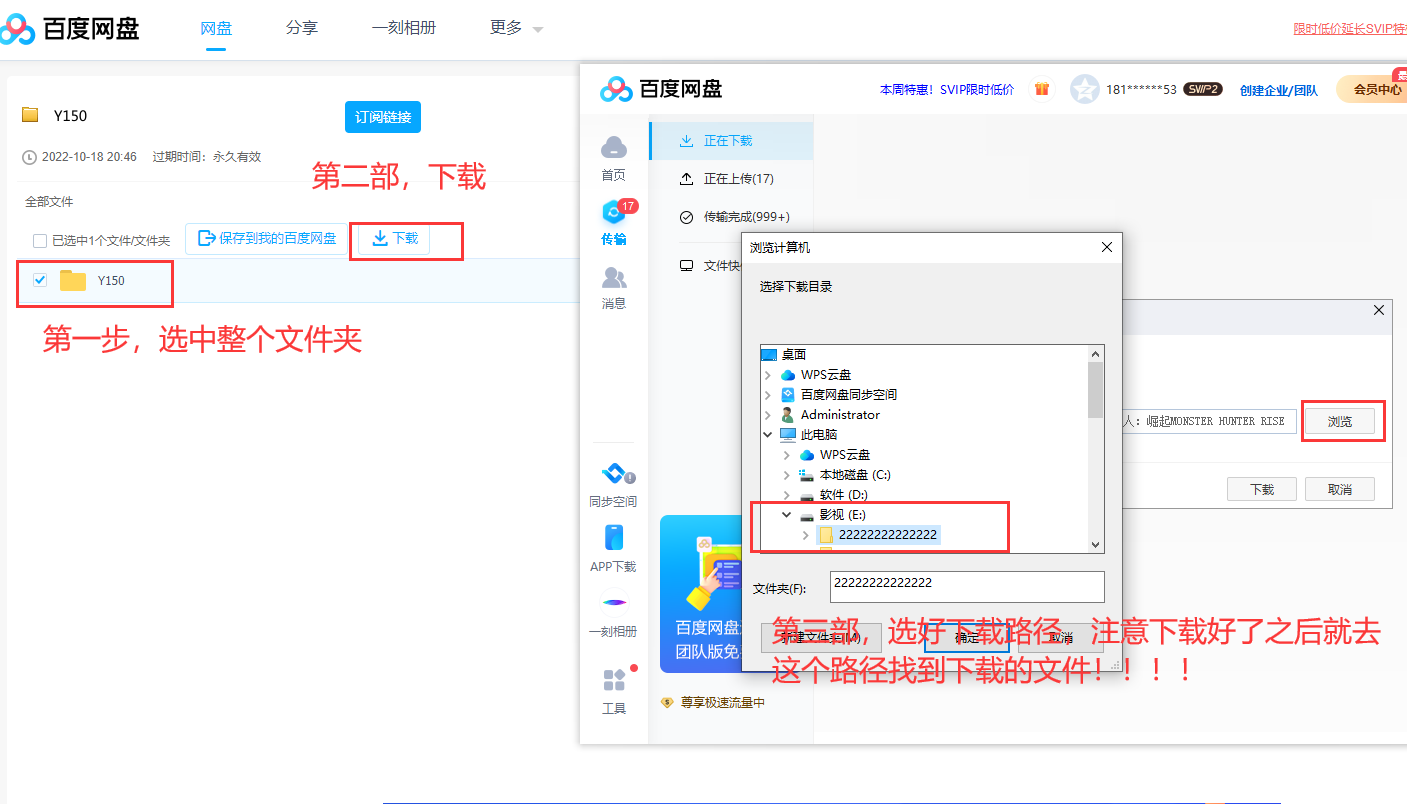Image resolution: width=1407 pixels, height=804 pixels.
Task: Click the folder tree scrollbar thumb
Action: tap(1096, 390)
